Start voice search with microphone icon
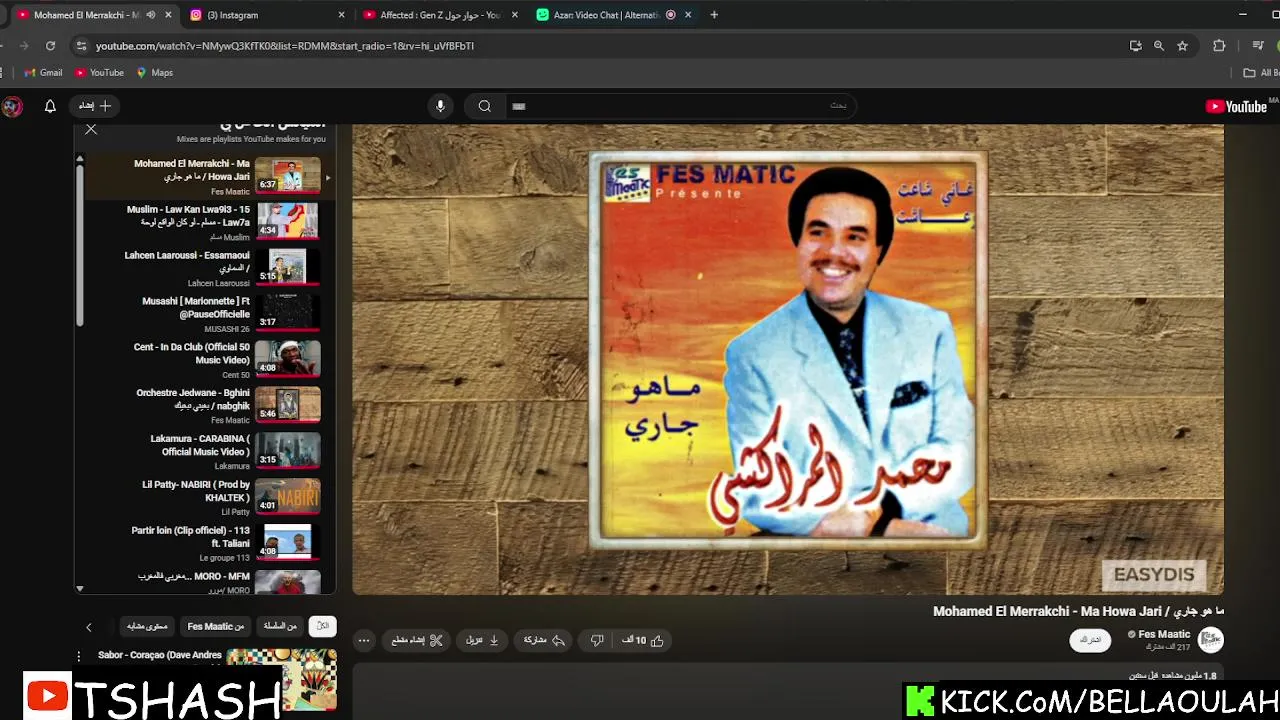1280x720 pixels. pos(440,106)
